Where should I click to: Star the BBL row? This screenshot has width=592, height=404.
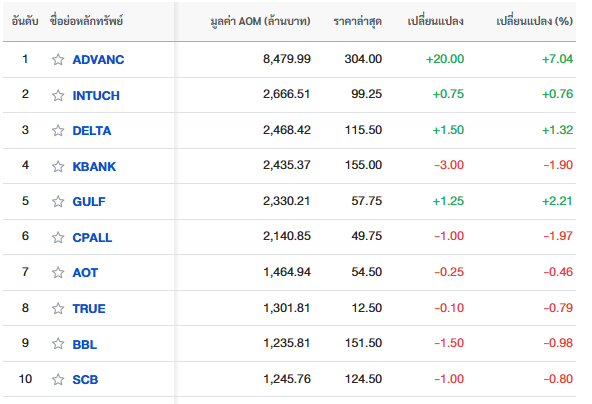(58, 343)
